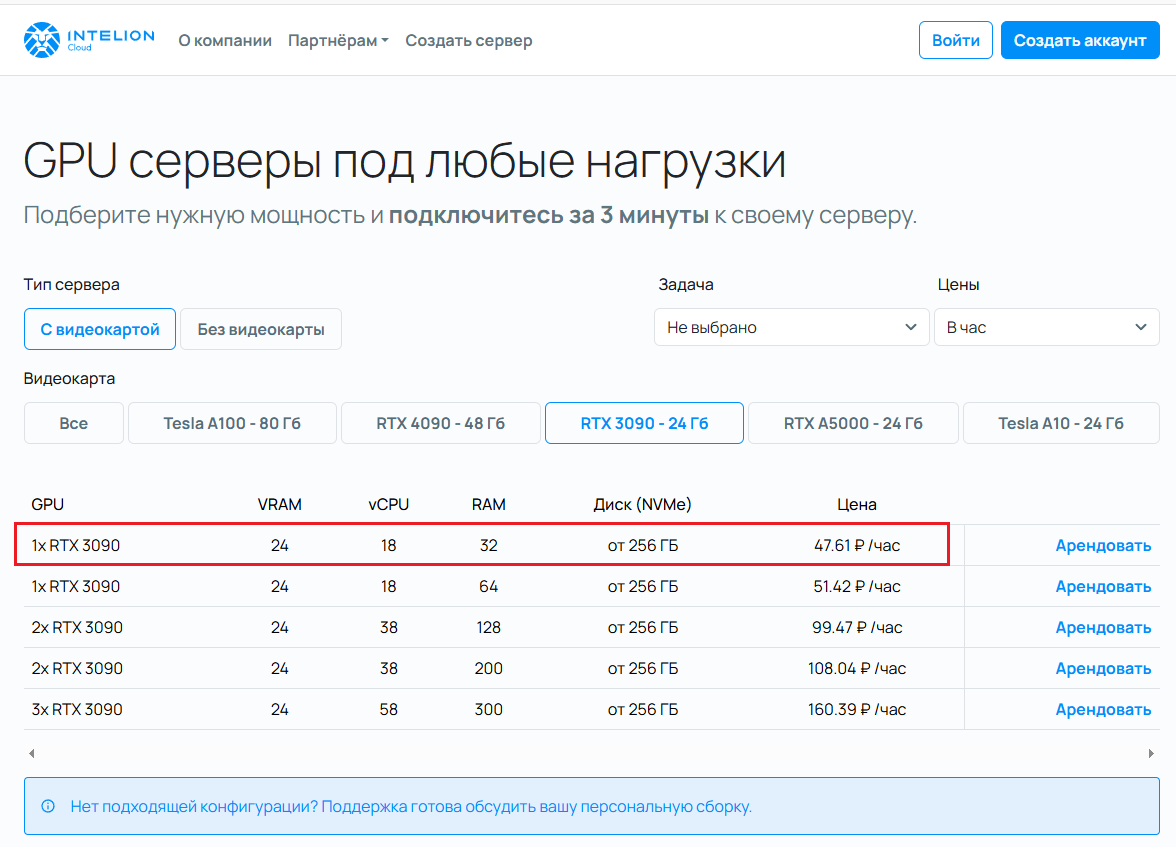Image resolution: width=1176 pixels, height=847 pixels.
Task: Rent the 51.42 ₽/час RTX 3090 server
Action: (x=1103, y=587)
